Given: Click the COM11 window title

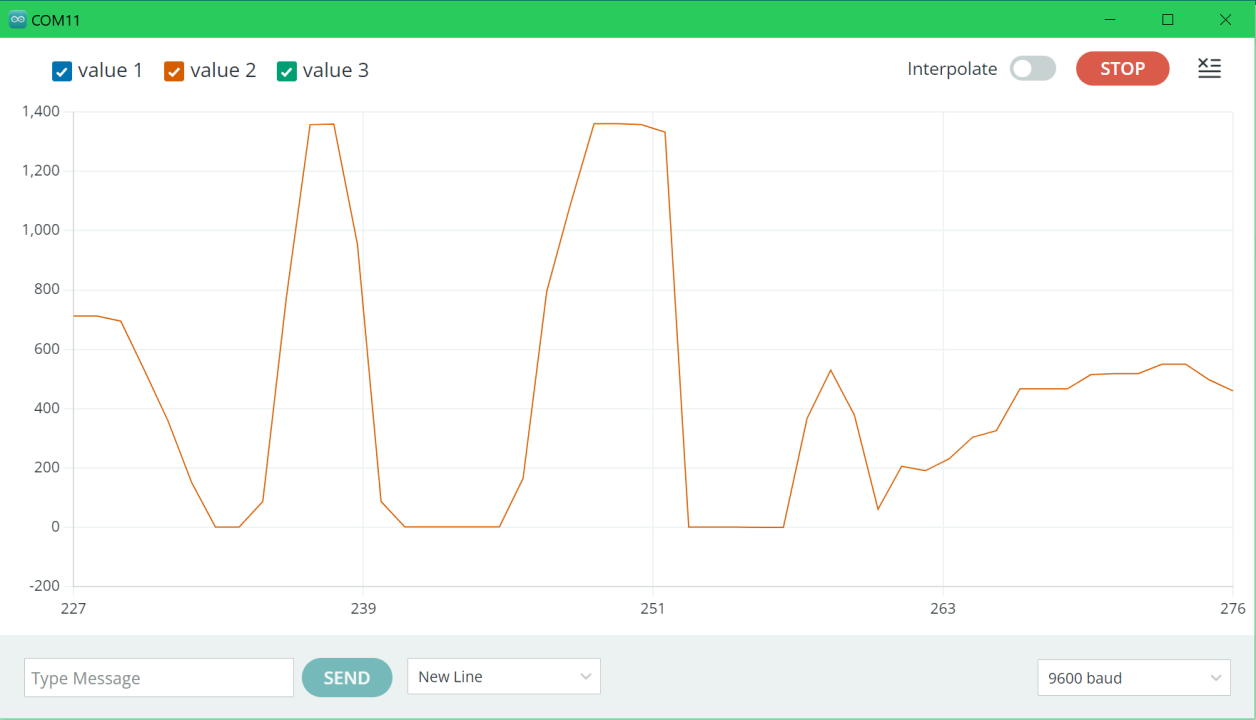Looking at the screenshot, I should coord(56,20).
